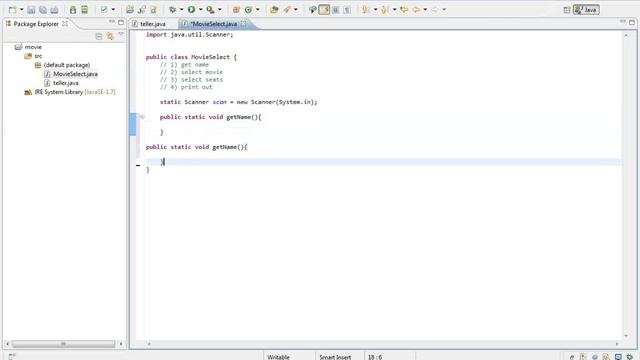Click the Previous Annotation arrow icon
The image size is (640, 360).
coord(384,9)
